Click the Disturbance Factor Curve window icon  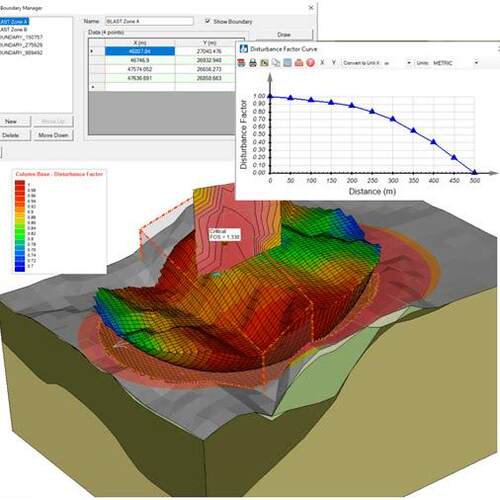pos(244,49)
